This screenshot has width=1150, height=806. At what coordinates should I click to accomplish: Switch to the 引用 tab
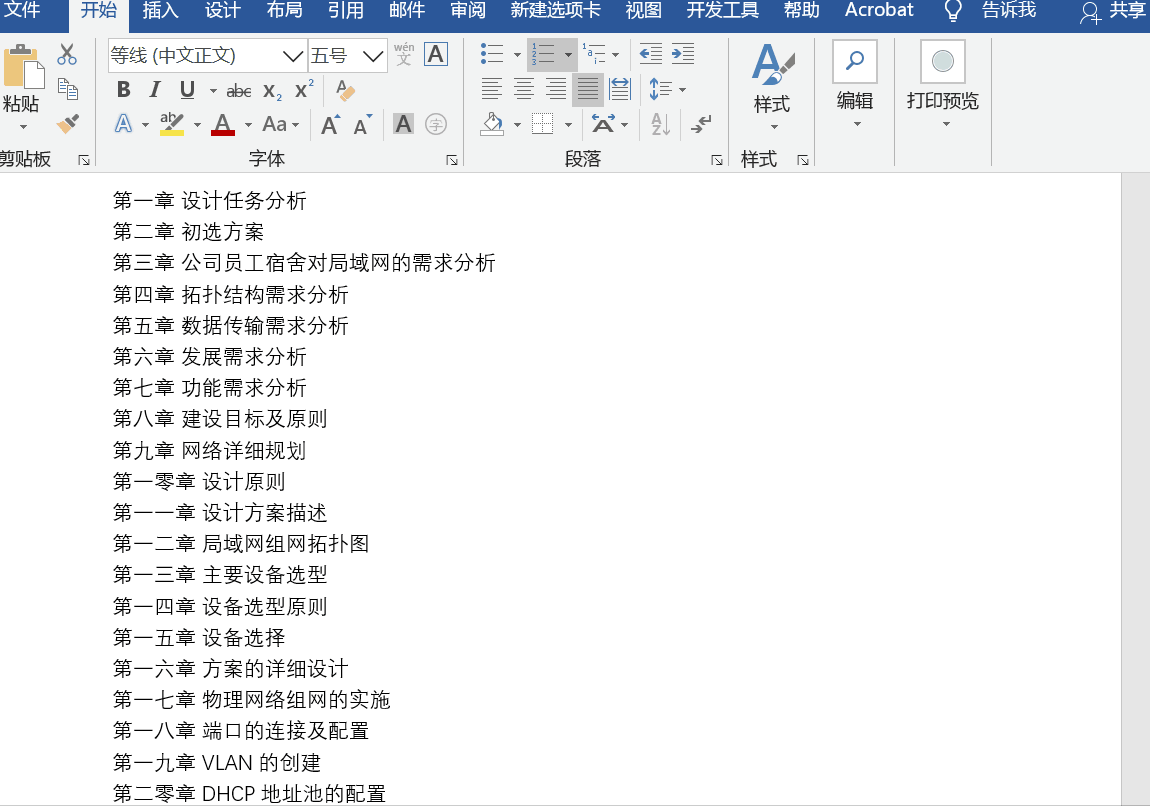[x=345, y=10]
